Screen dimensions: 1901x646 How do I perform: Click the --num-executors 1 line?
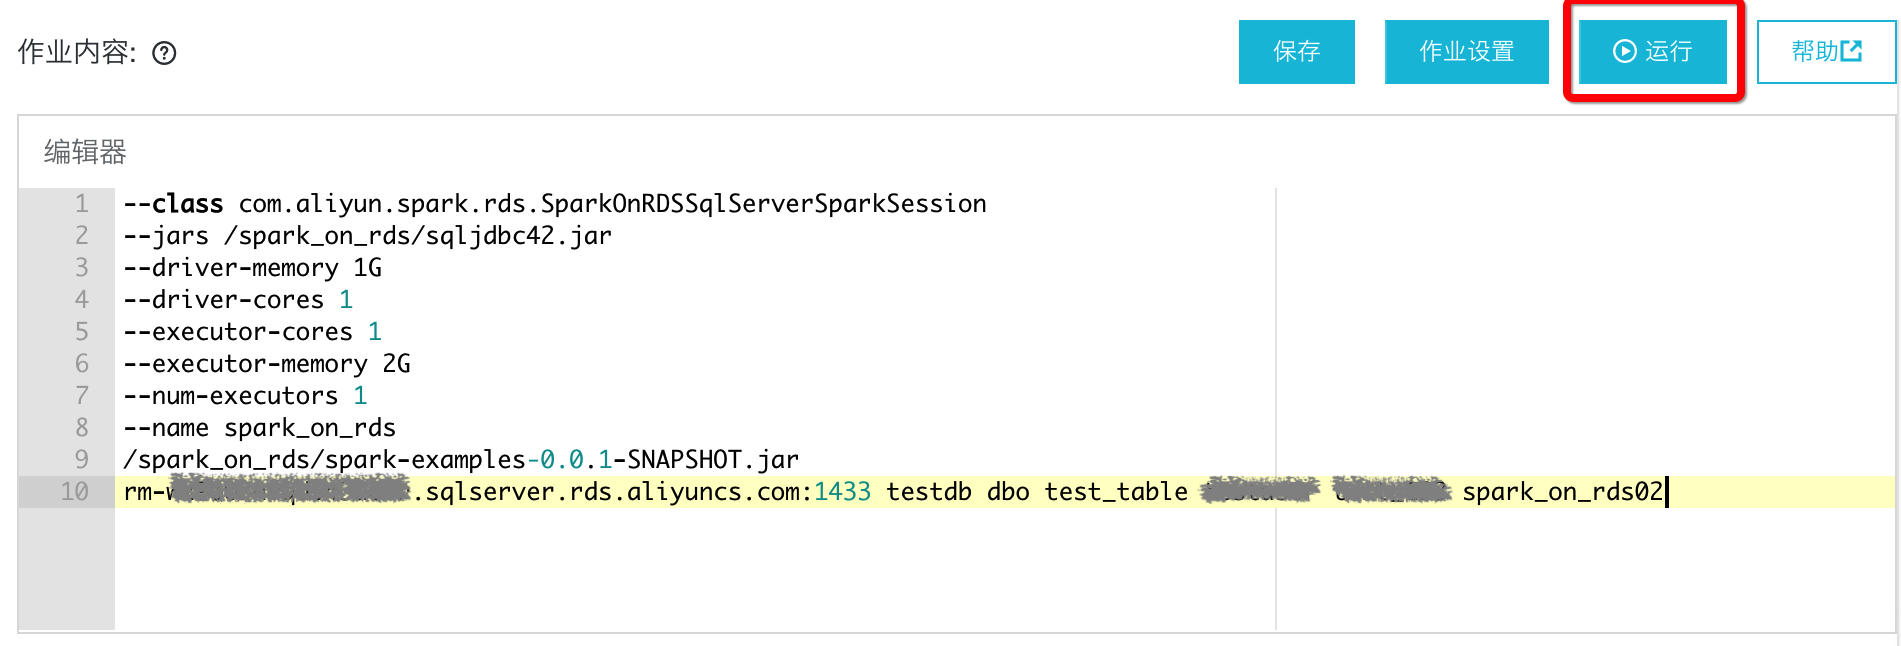click(x=245, y=396)
